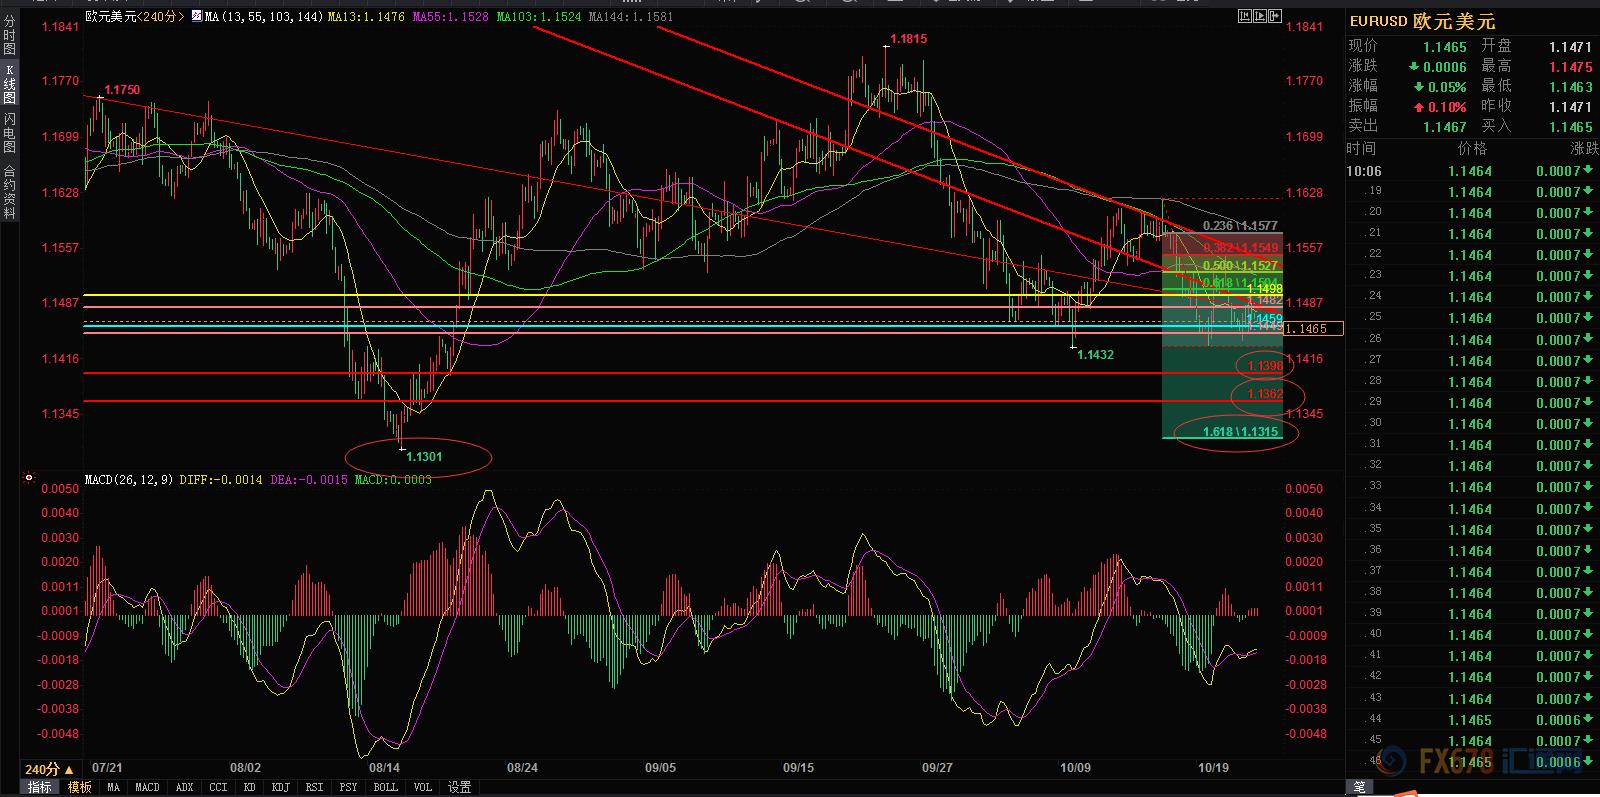Click the 开盘 value 1.1471

1570,47
